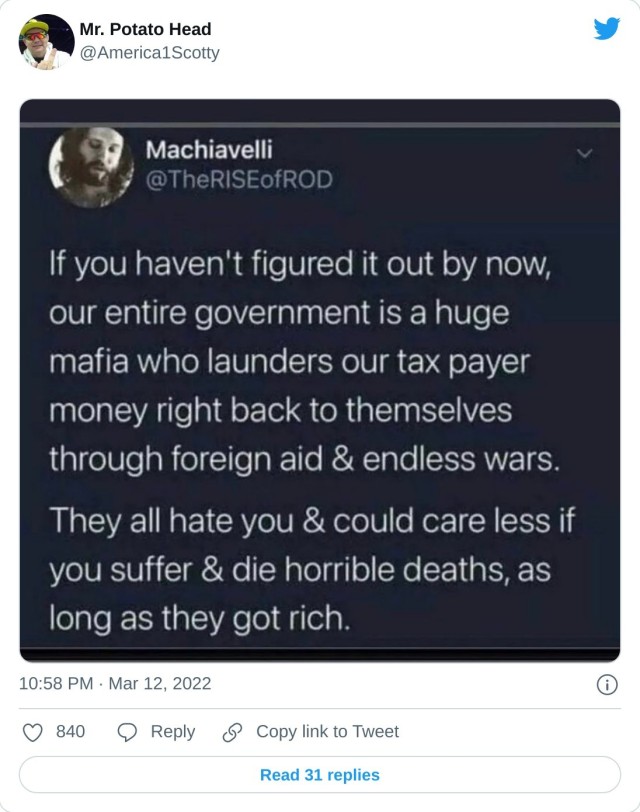Like the tweet with heart icon

click(33, 732)
